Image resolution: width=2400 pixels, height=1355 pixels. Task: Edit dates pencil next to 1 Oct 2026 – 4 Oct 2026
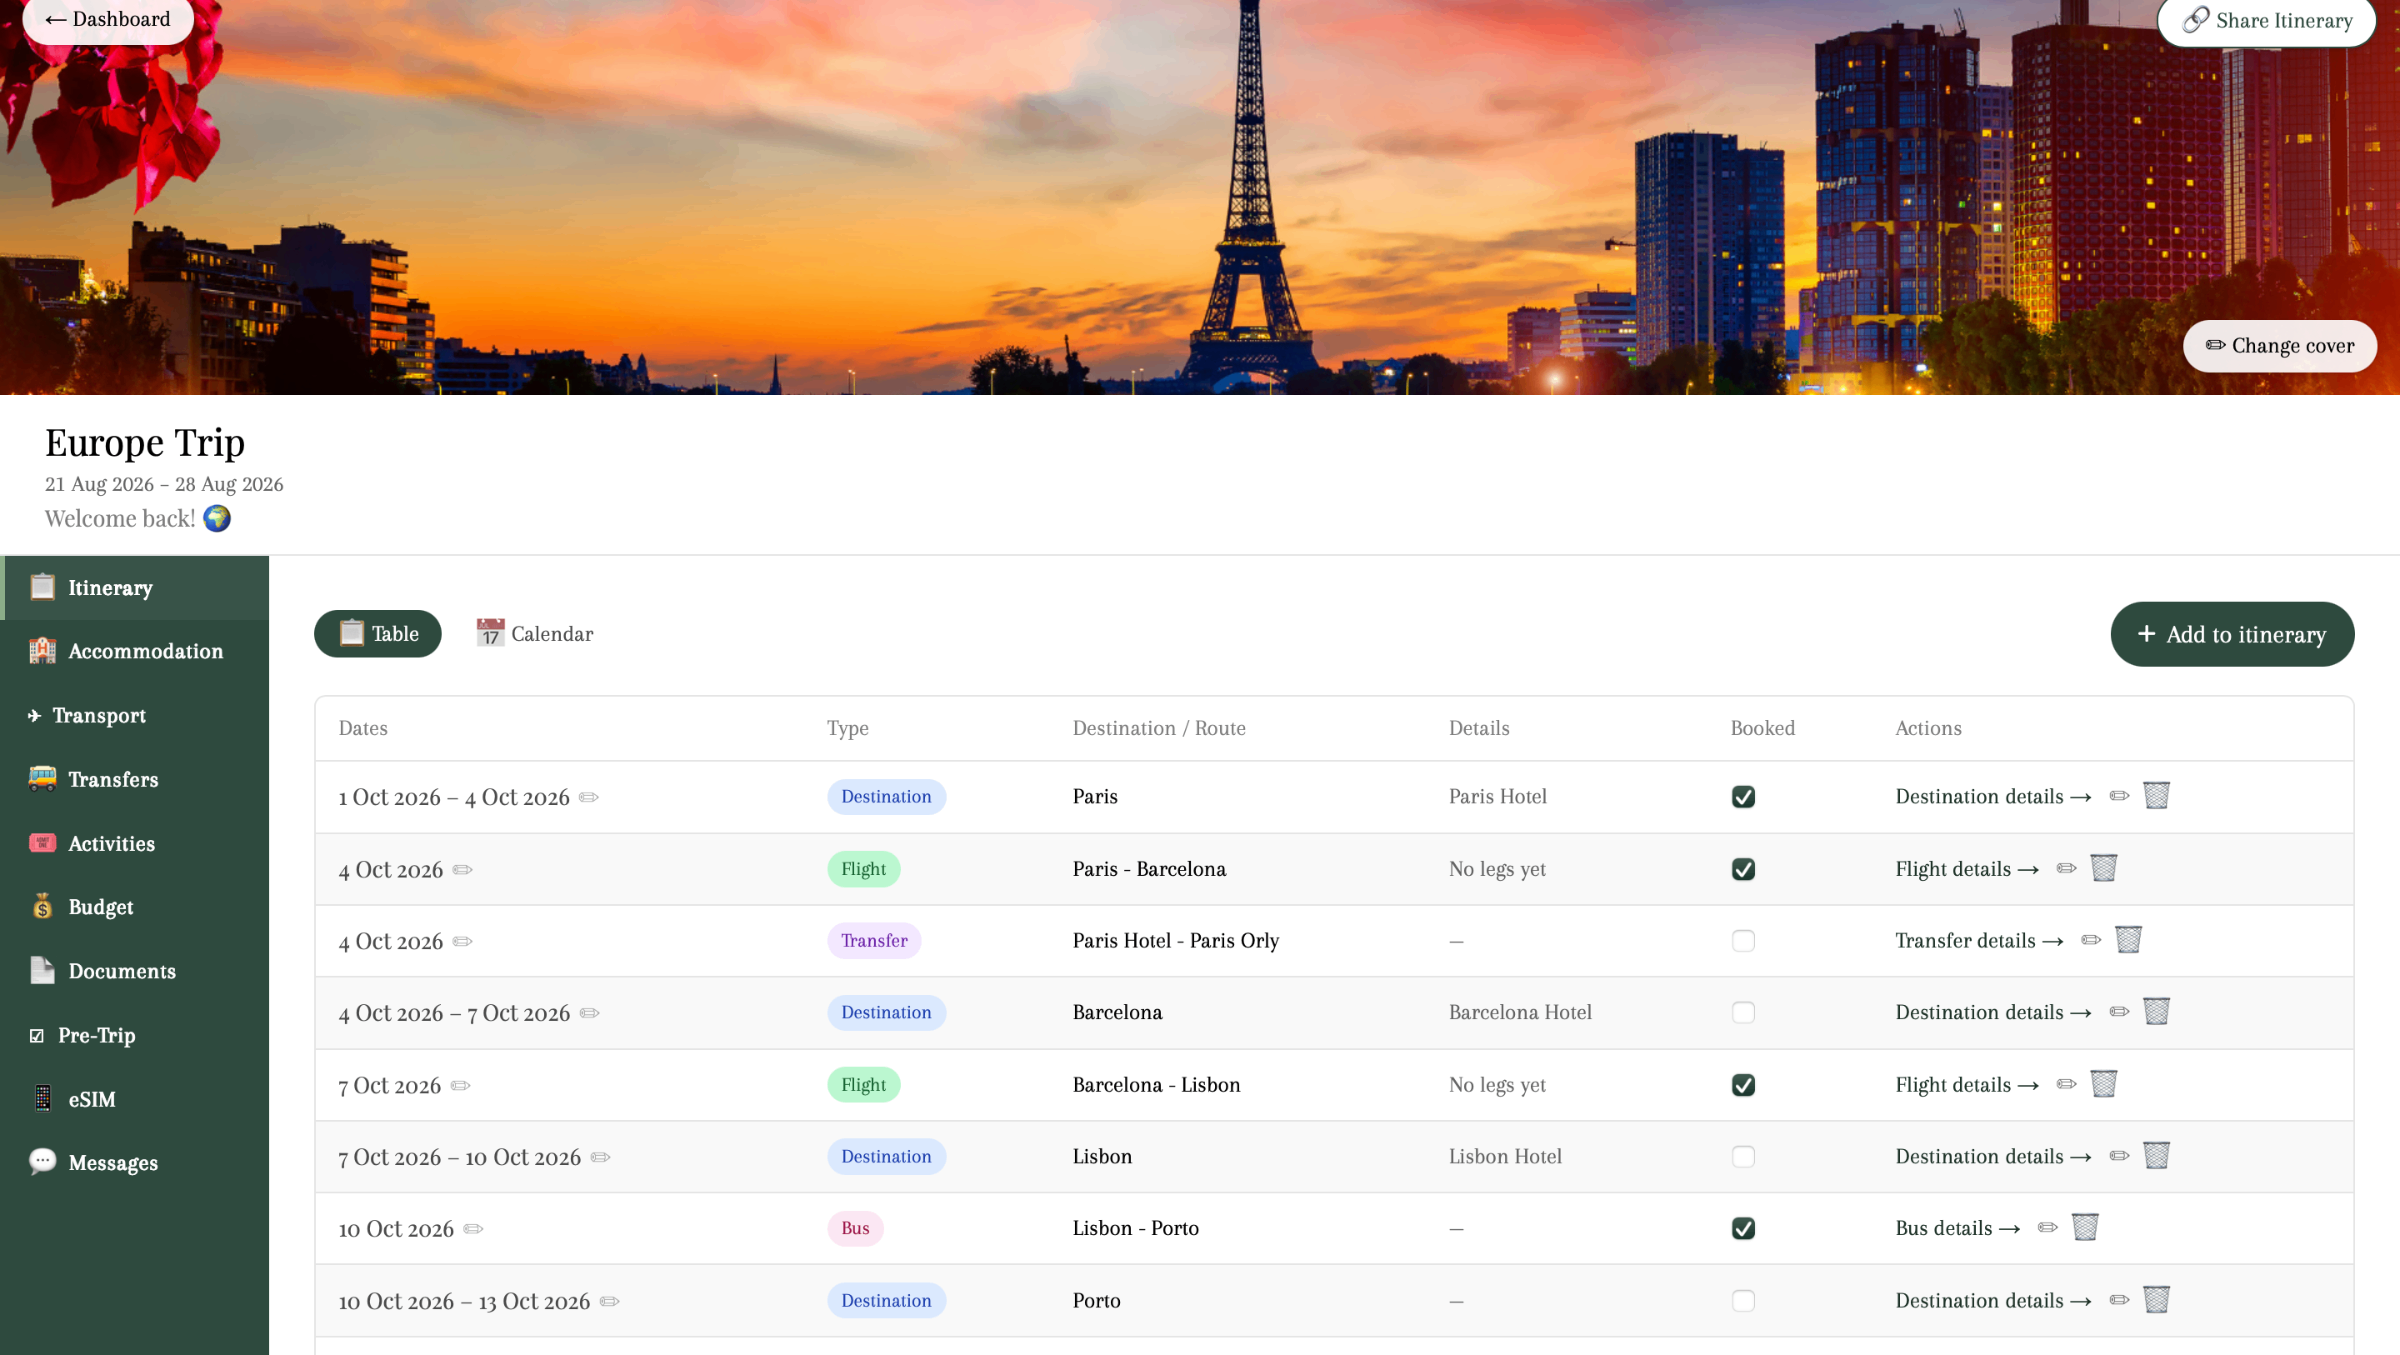click(x=589, y=797)
